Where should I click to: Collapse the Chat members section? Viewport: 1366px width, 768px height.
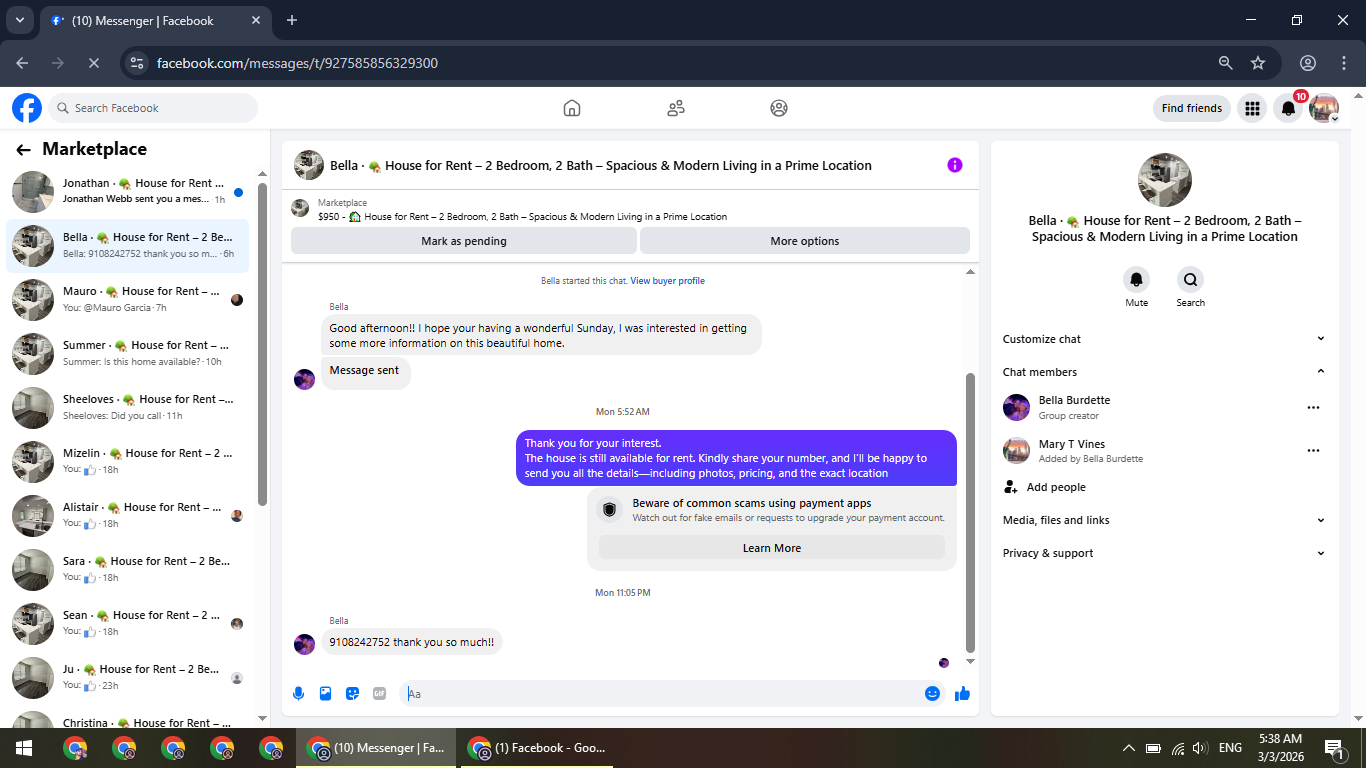pyautogui.click(x=1165, y=372)
